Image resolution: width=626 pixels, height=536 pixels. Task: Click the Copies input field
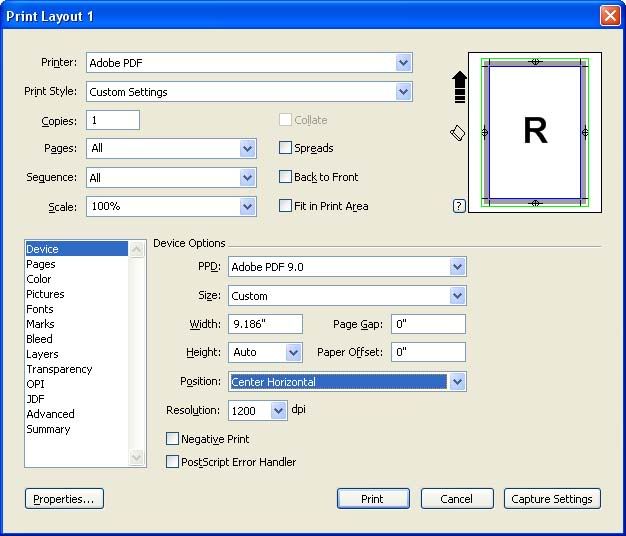coord(113,120)
